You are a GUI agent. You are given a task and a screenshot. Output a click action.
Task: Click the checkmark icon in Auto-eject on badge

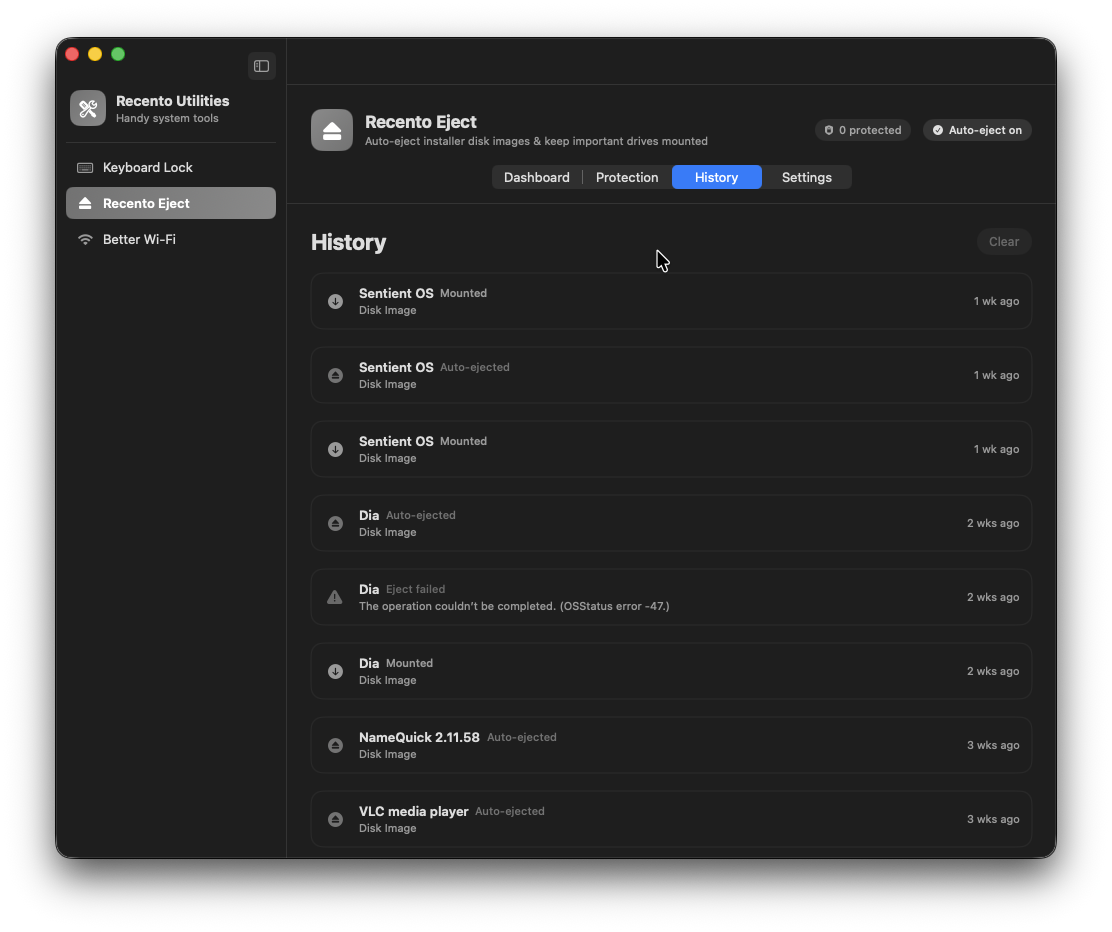(938, 131)
